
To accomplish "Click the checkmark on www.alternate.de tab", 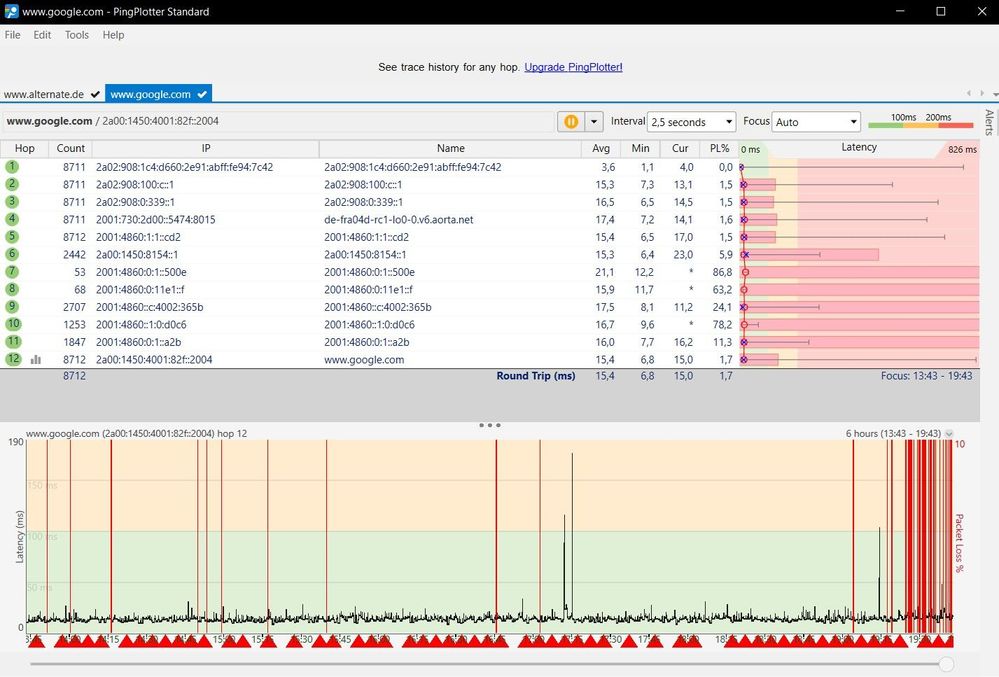I will pos(95,94).
